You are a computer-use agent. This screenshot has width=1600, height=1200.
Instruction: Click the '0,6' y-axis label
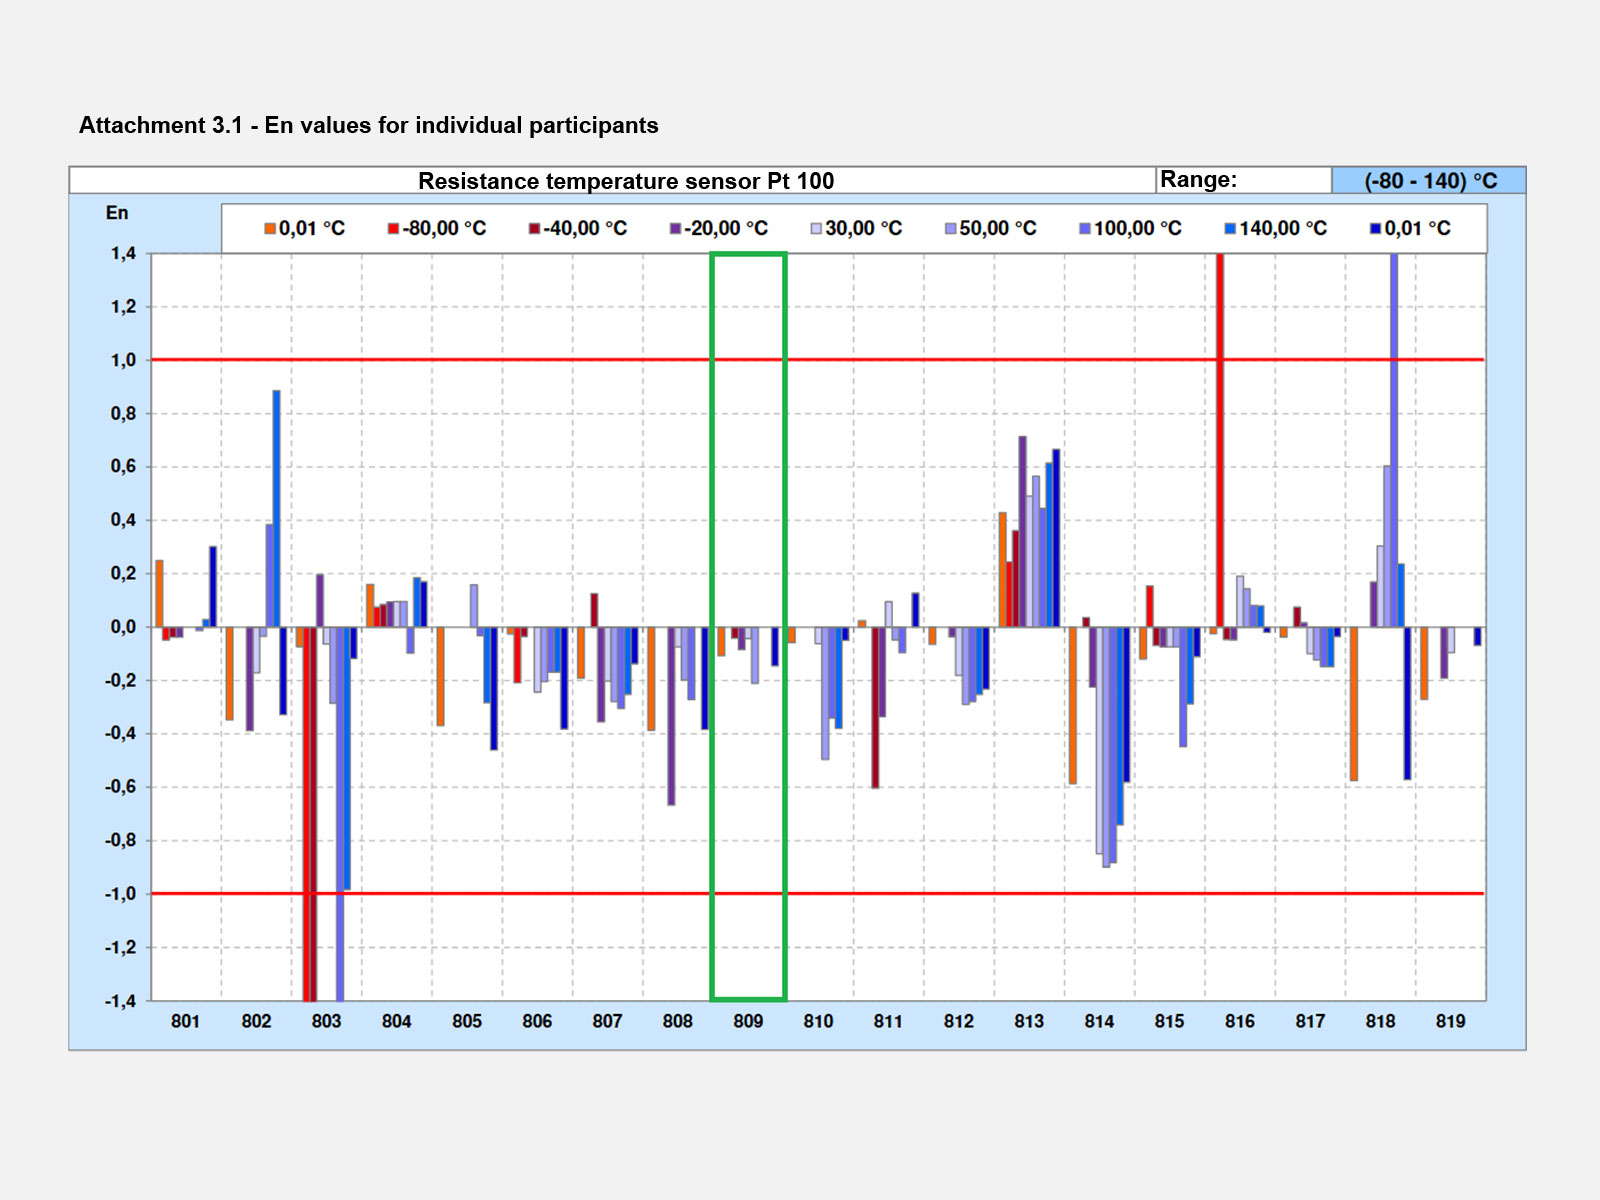[123, 467]
